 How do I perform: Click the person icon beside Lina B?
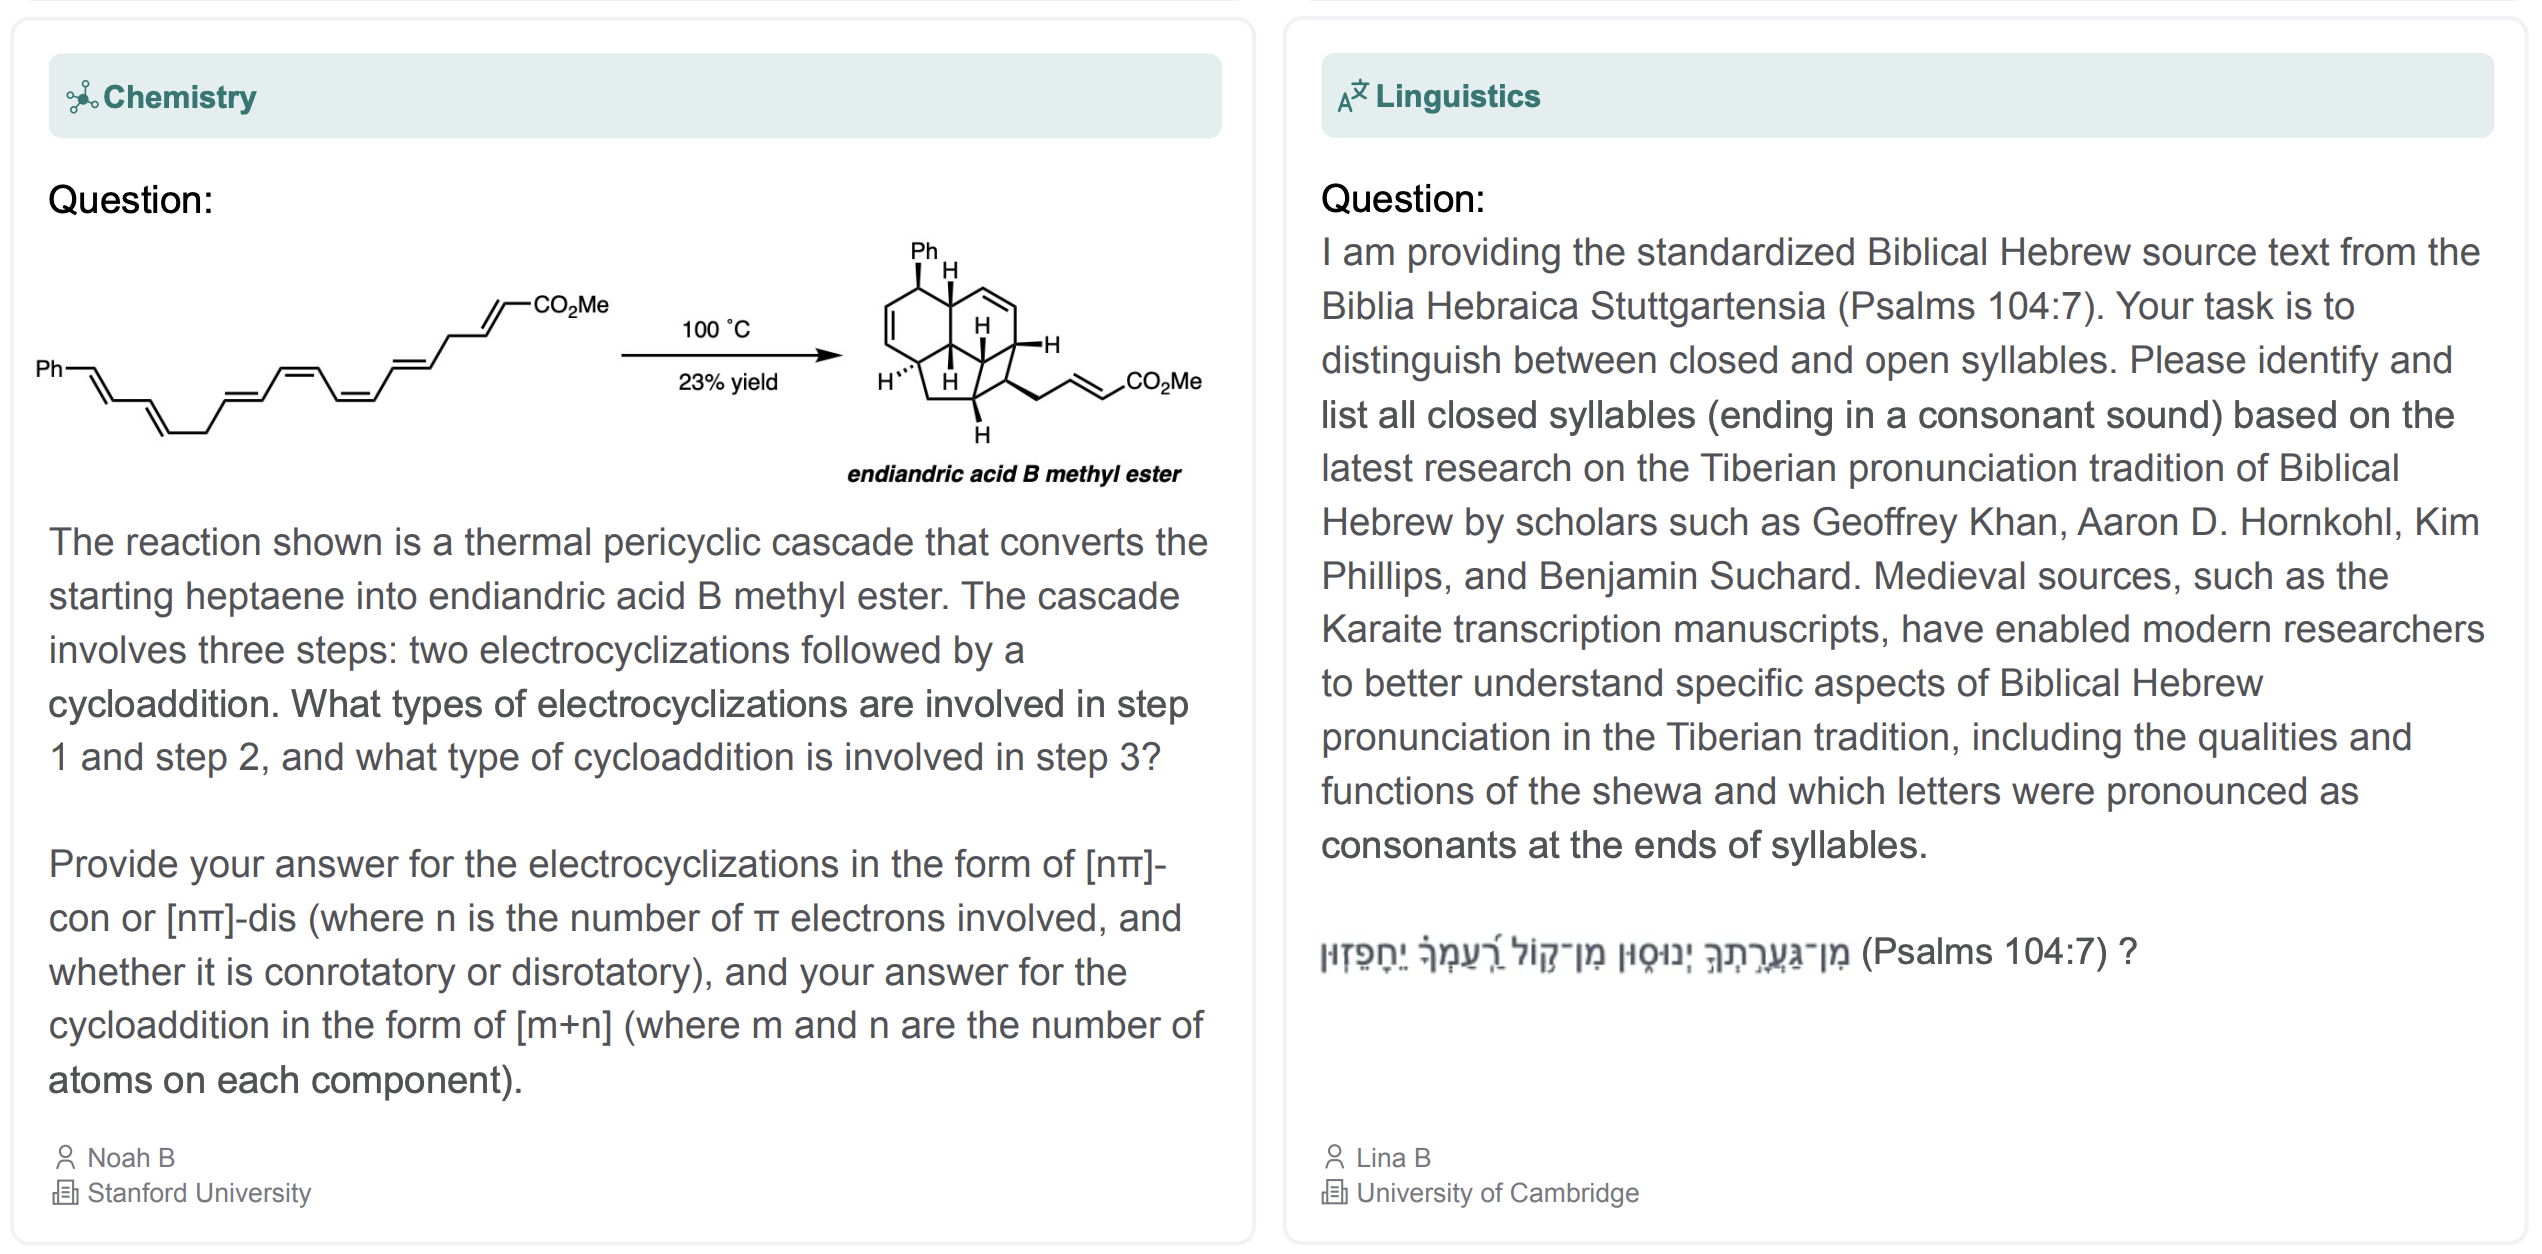1334,1157
